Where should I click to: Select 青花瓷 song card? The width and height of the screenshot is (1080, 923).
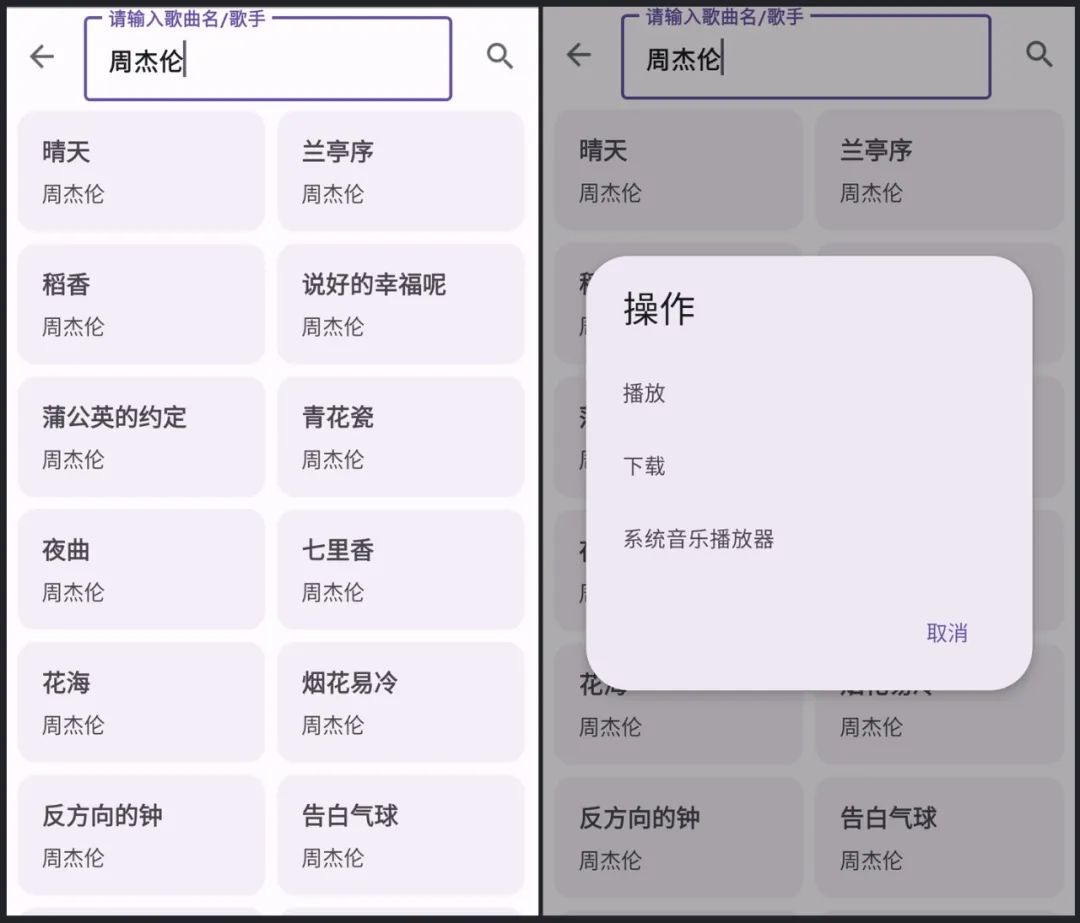(401, 437)
